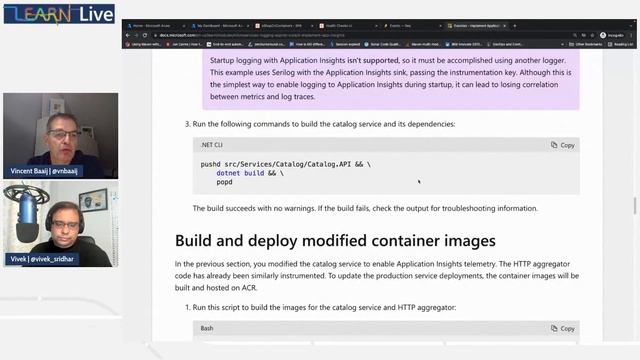640x360 pixels.
Task: Click the zoom magnifier icon in address bar
Action: click(x=575, y=36)
